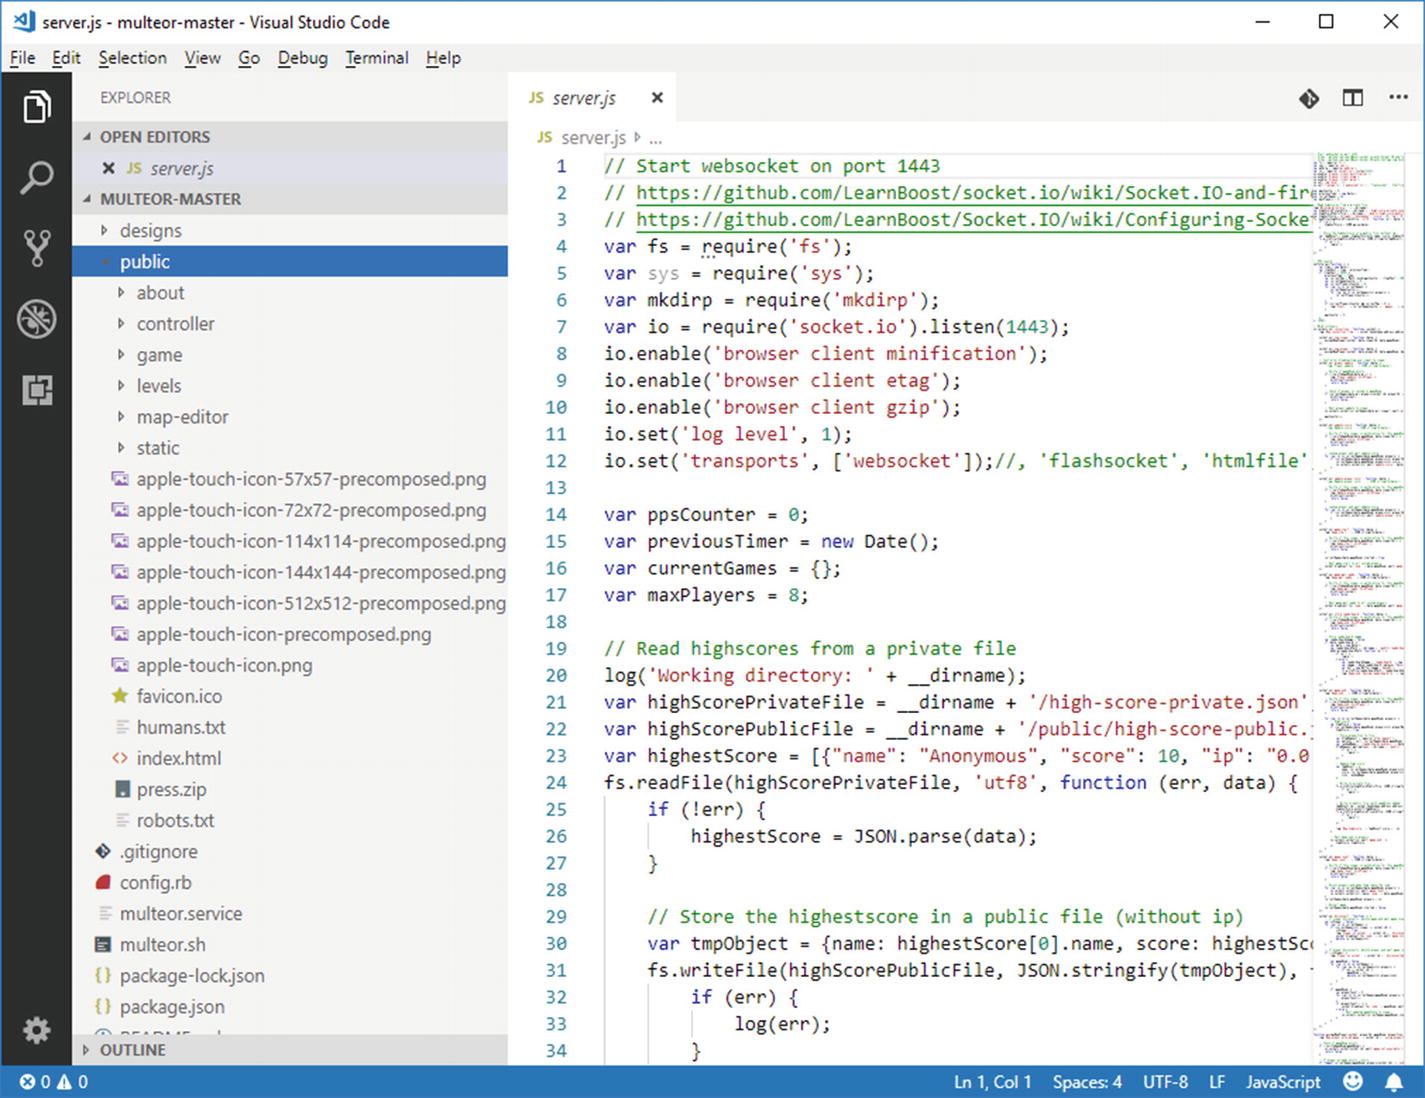Expand the designs folder
This screenshot has width=1425, height=1098.
[150, 231]
